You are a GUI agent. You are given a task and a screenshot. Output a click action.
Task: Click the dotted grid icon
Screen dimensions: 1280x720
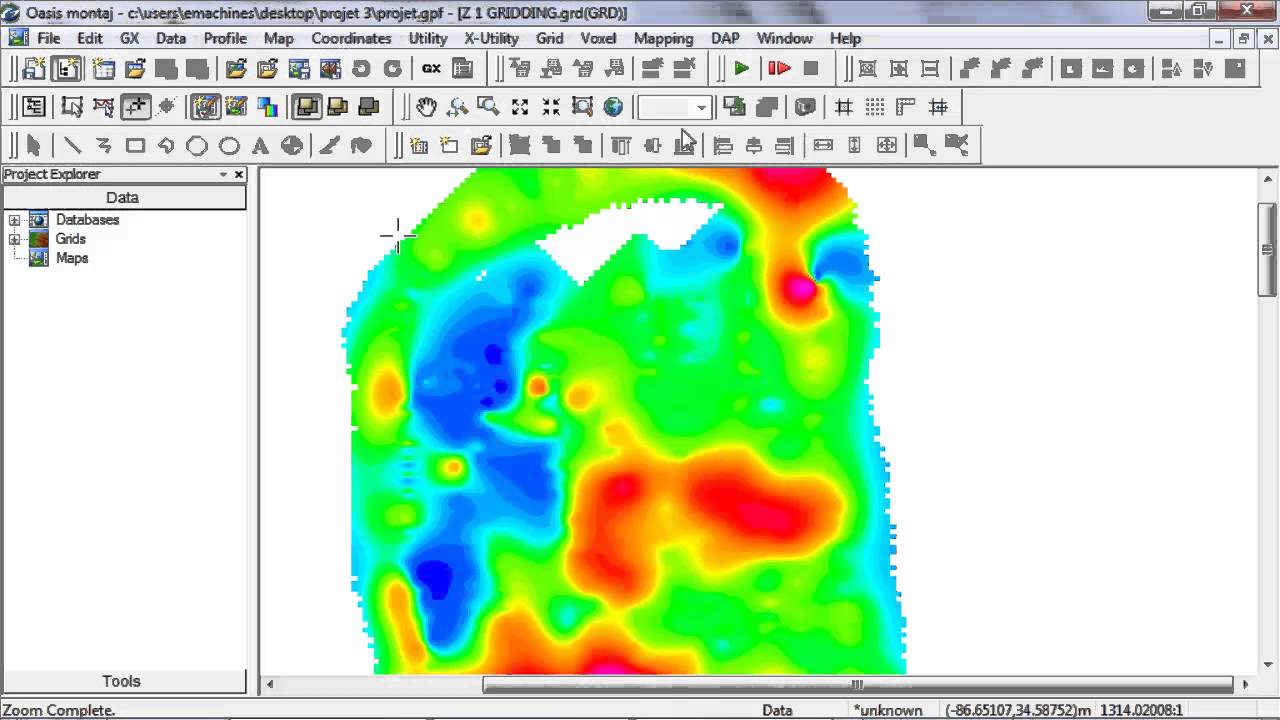pyautogui.click(x=875, y=107)
